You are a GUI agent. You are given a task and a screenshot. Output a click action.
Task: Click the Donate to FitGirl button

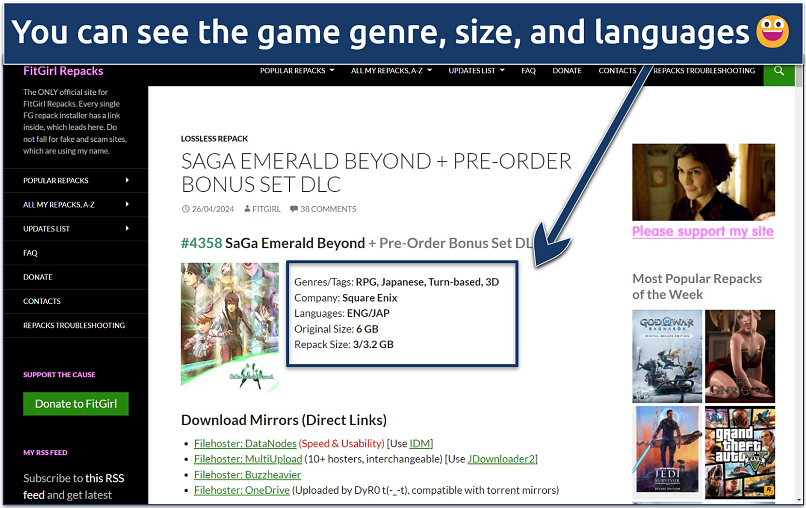point(76,404)
